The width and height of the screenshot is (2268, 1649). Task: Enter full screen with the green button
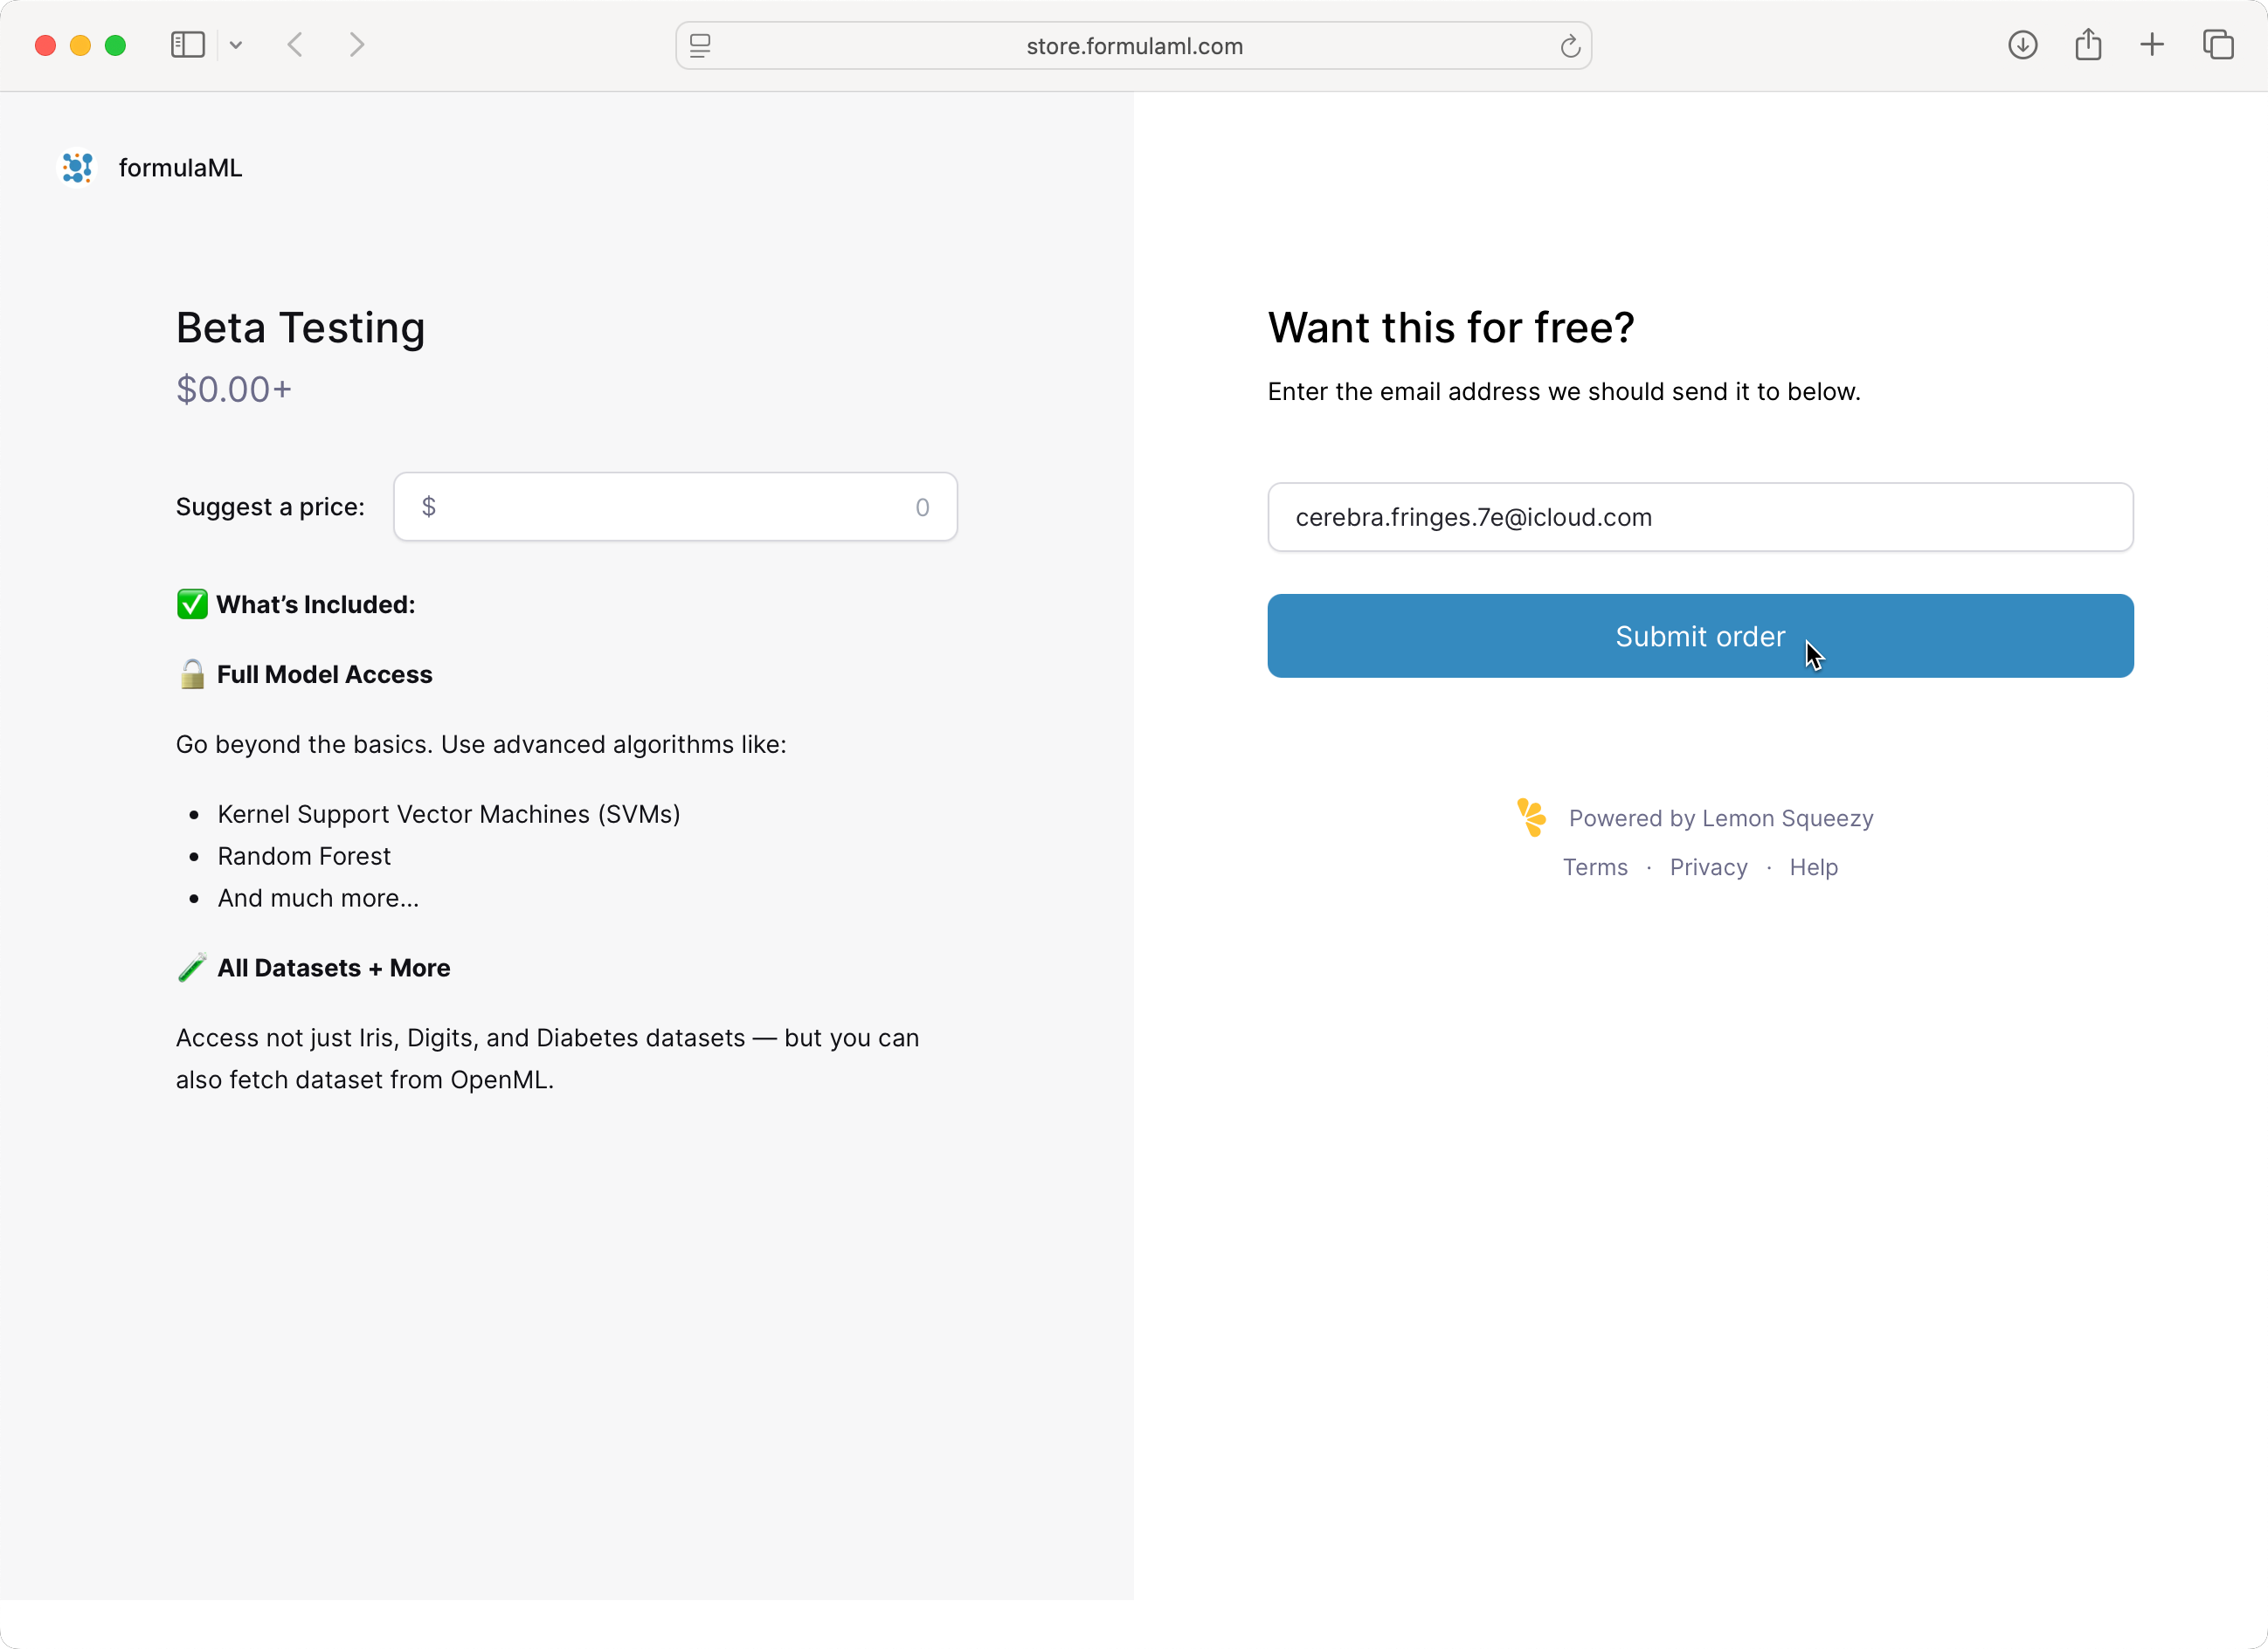click(115, 45)
